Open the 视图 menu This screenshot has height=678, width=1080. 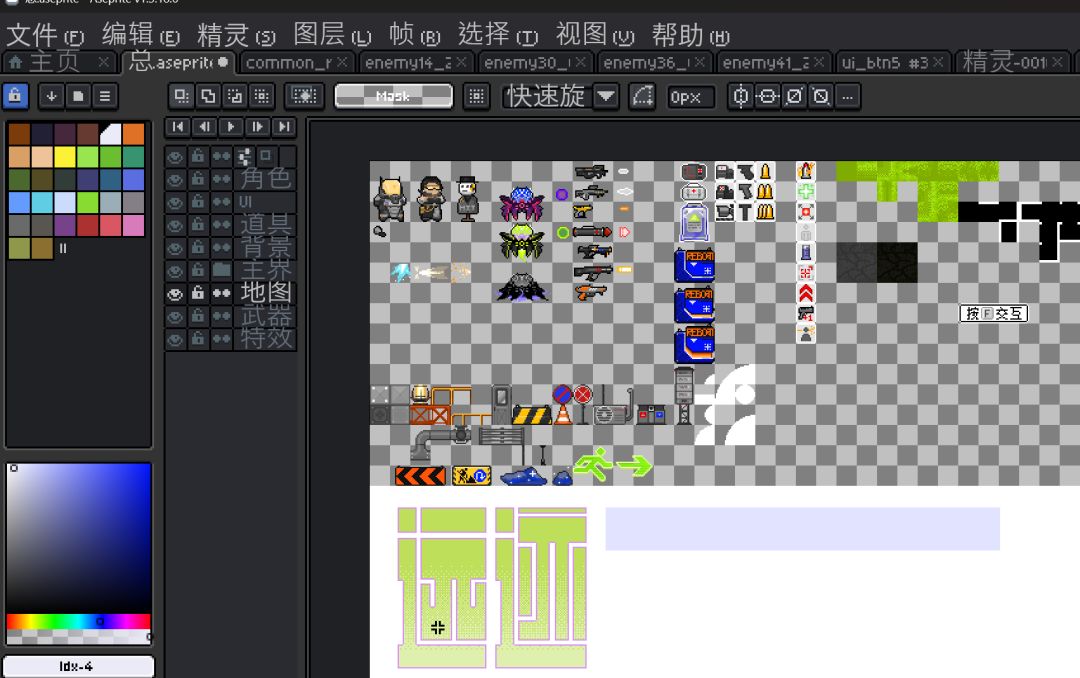click(x=594, y=34)
